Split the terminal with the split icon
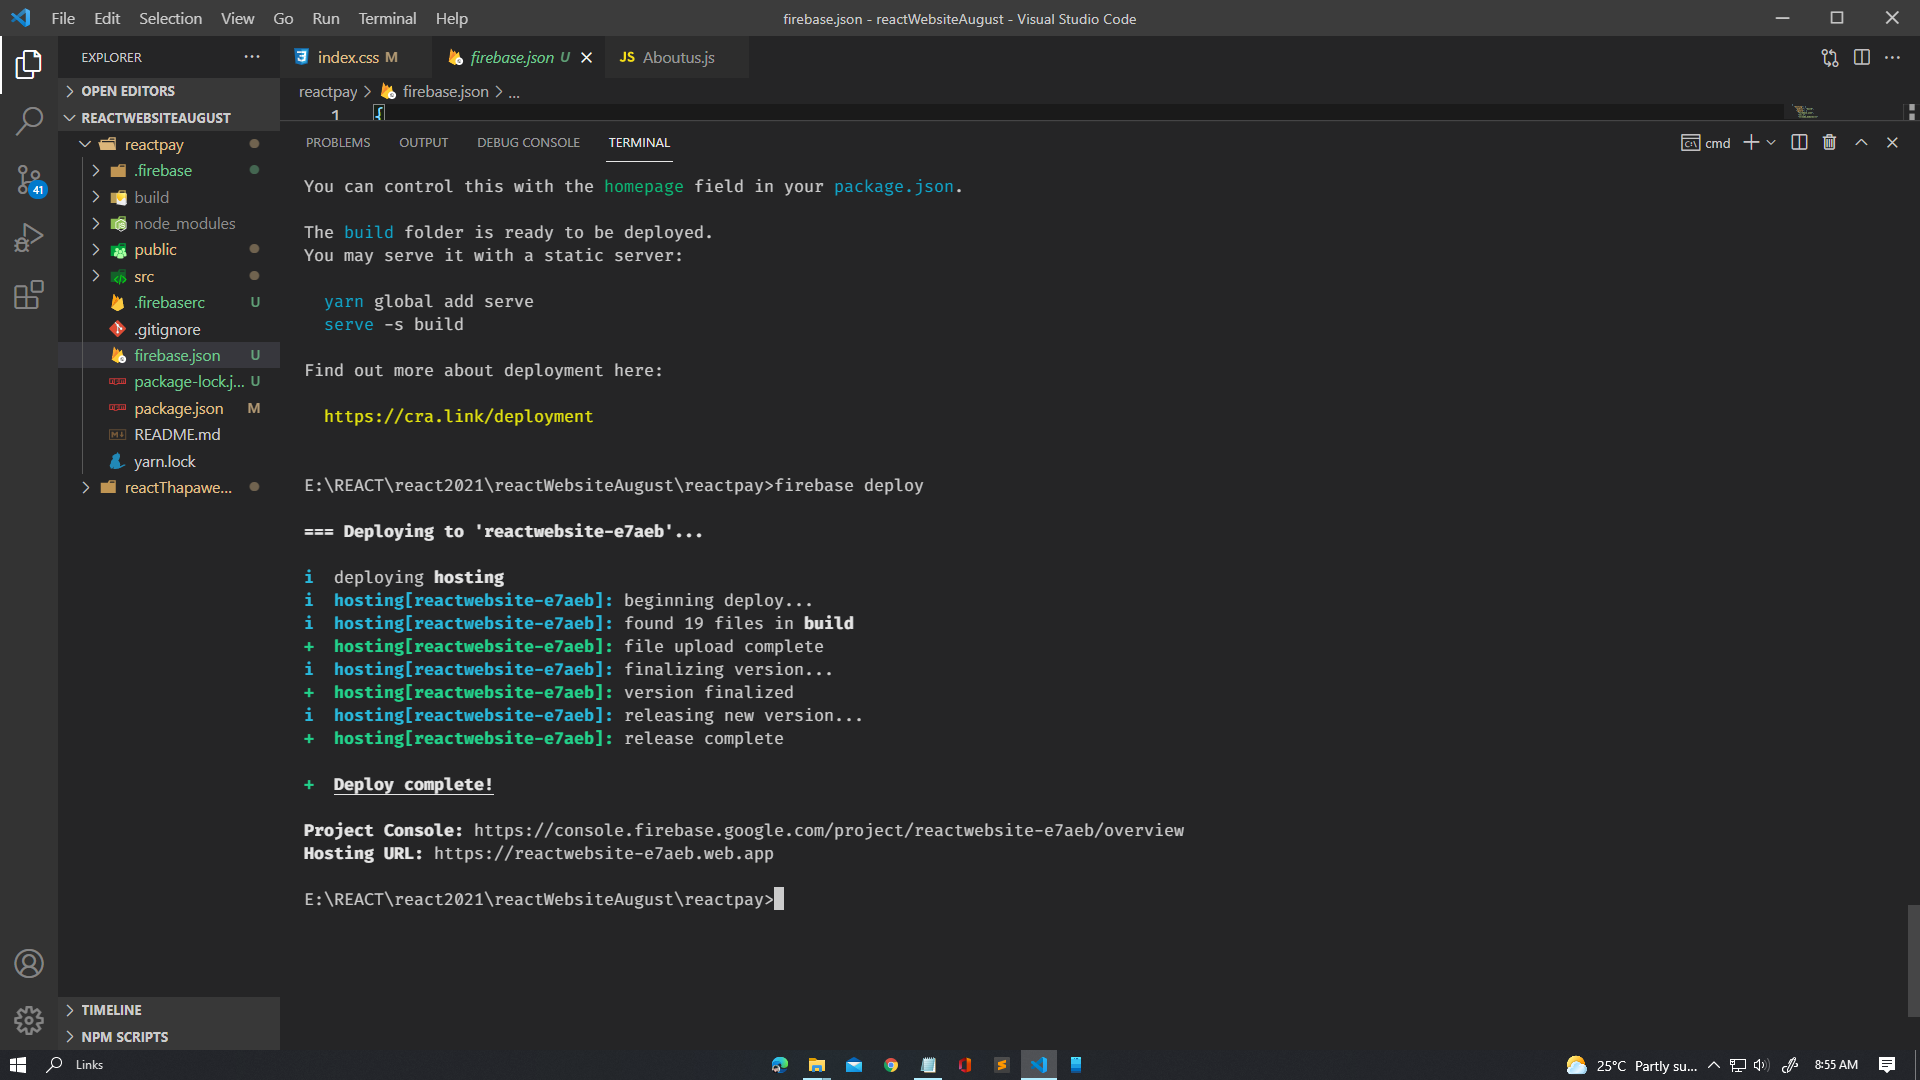 click(1798, 142)
